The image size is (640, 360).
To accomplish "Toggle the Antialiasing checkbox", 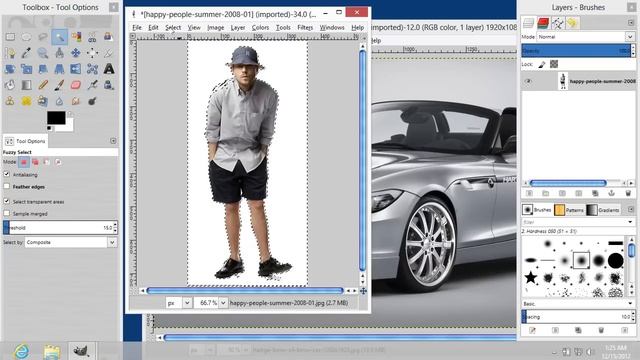I will 7,174.
